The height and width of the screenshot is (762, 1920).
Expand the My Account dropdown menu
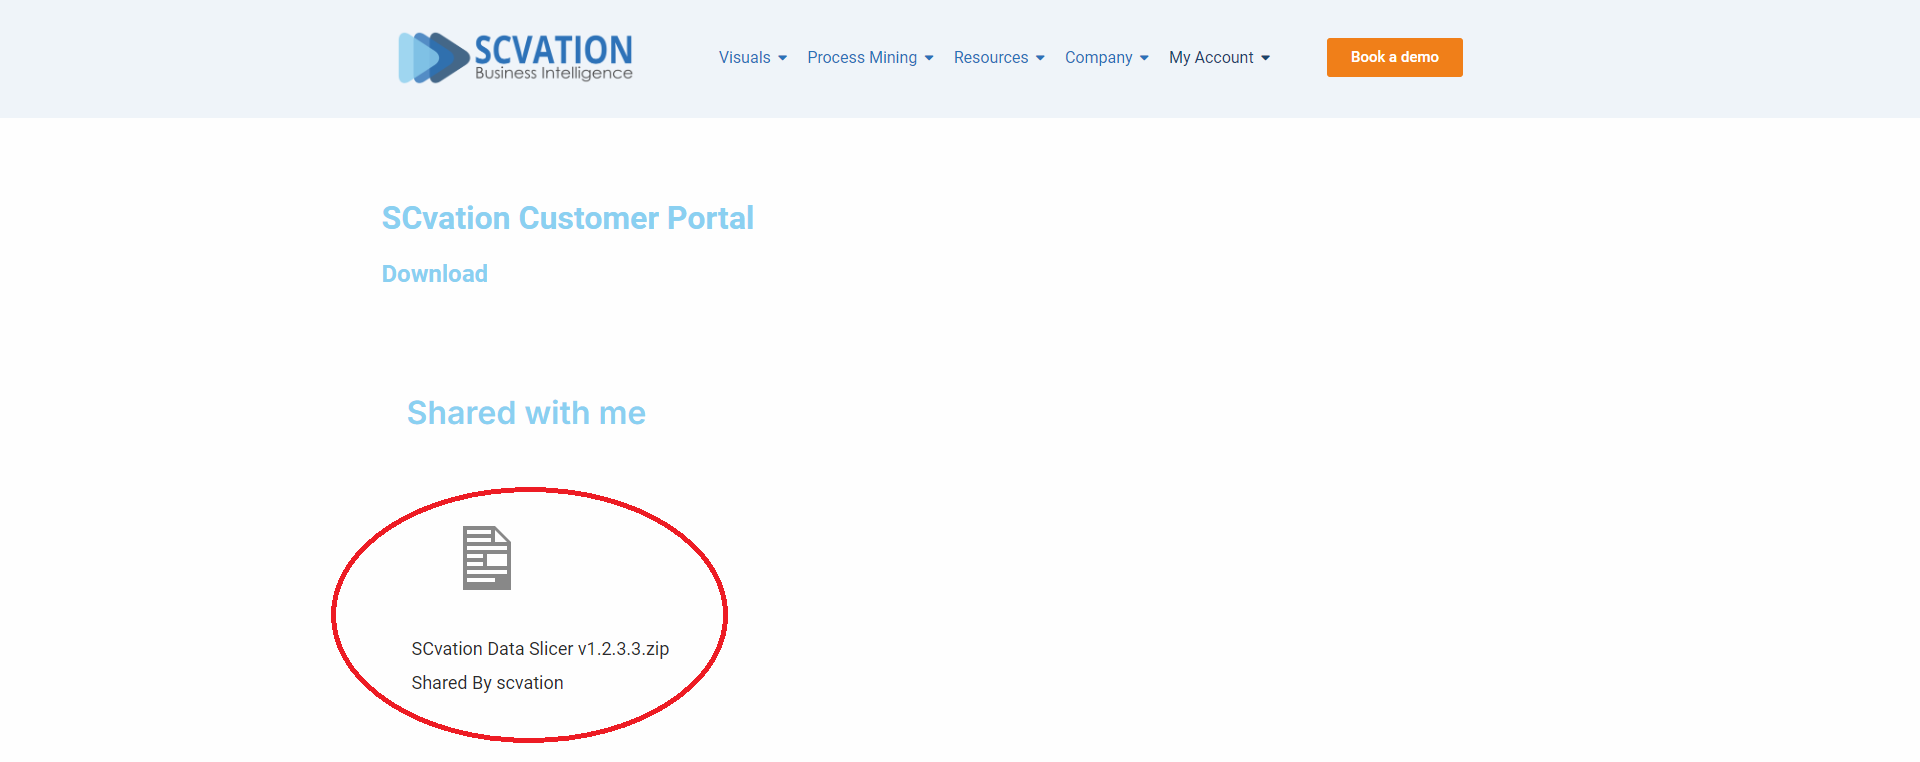coord(1220,58)
